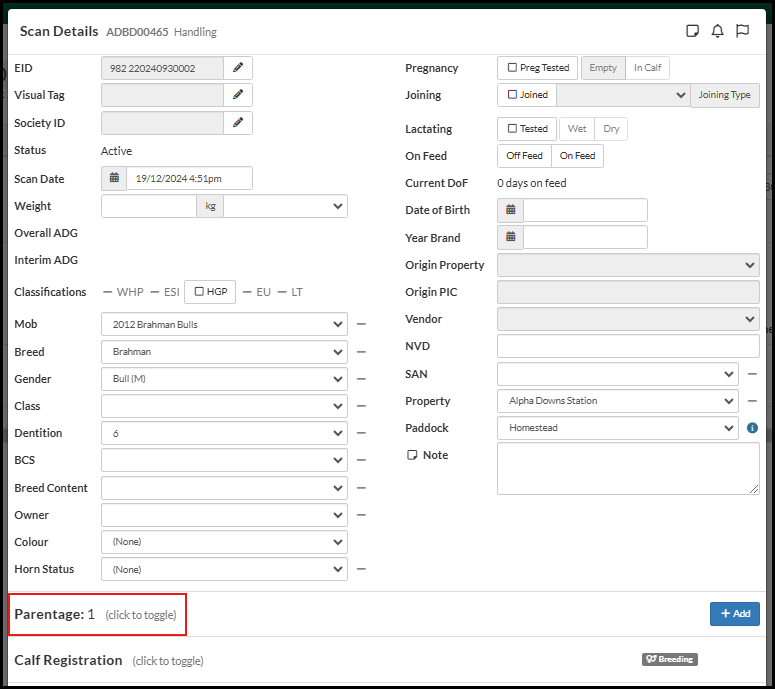The height and width of the screenshot is (689, 775).
Task: Select the Empty pregnancy button
Action: (x=603, y=68)
